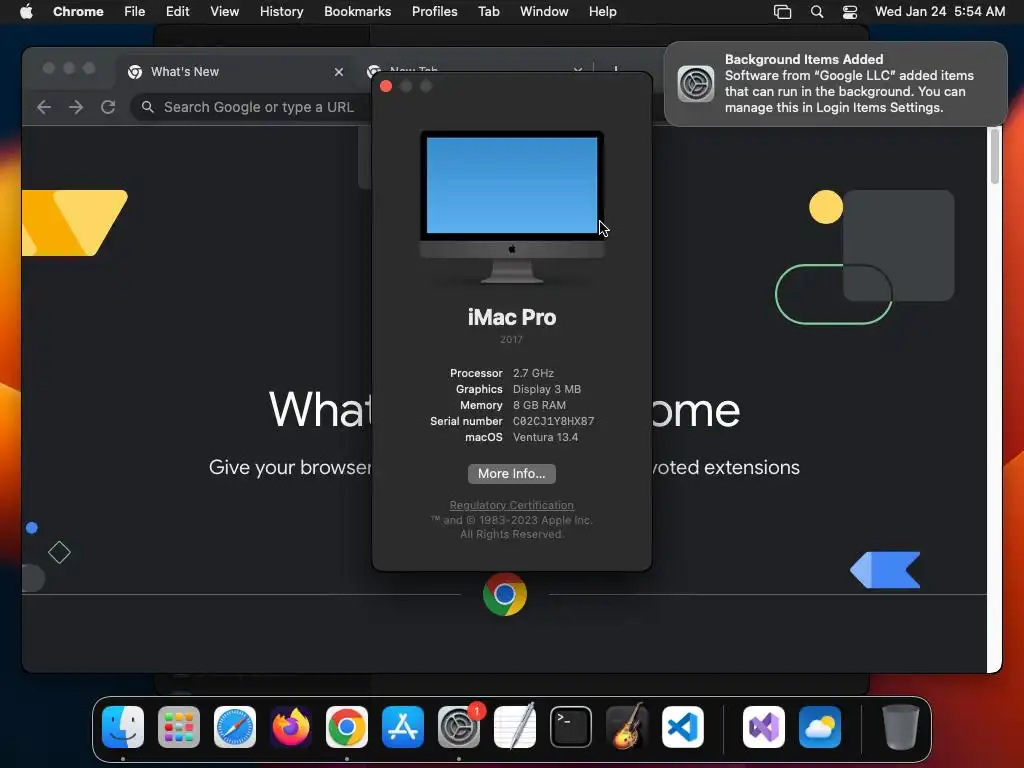Click the Chrome icon in the Dock

pyautogui.click(x=347, y=727)
